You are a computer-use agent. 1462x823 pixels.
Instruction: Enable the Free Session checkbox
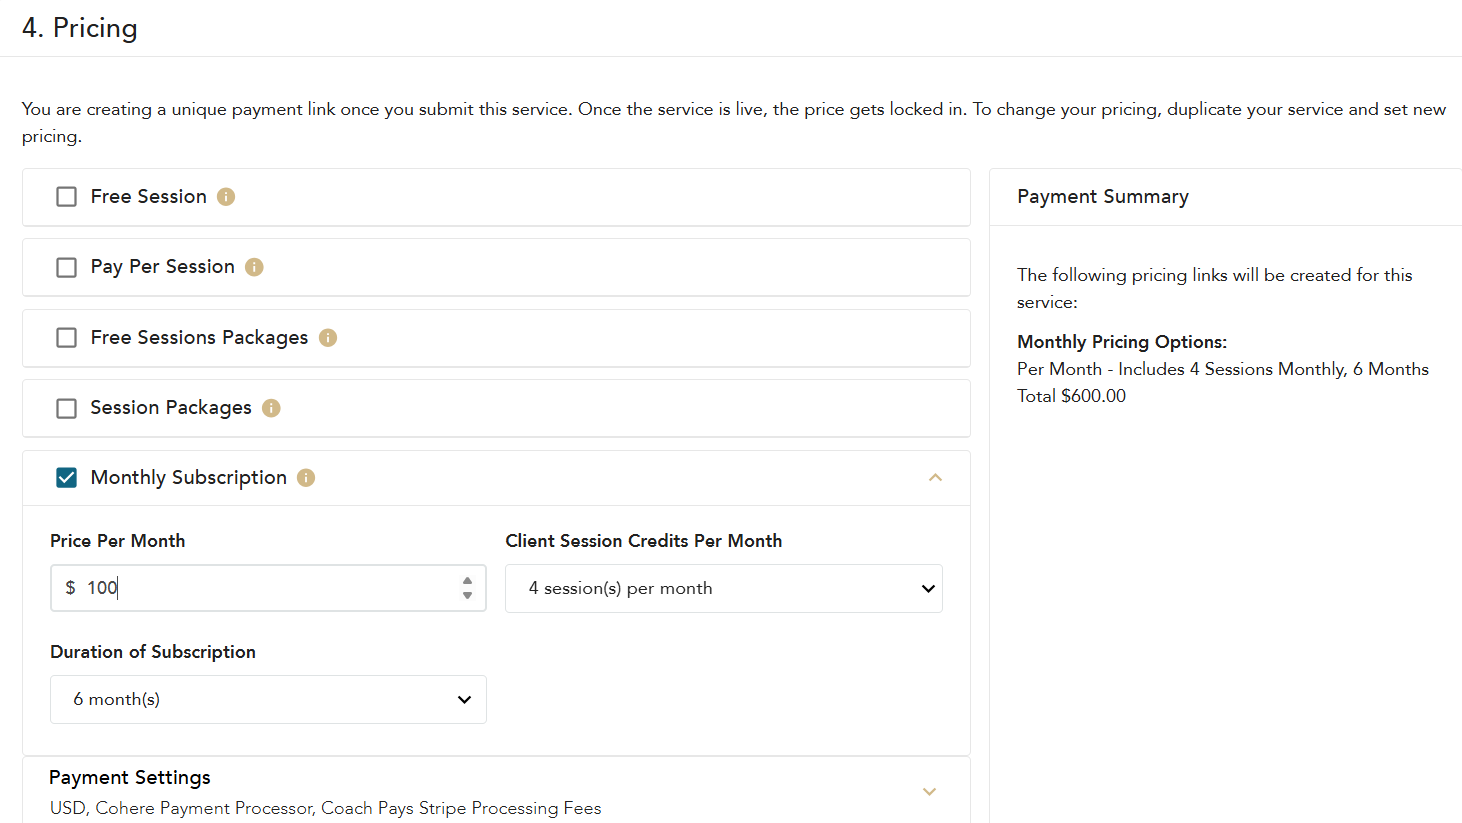pyautogui.click(x=67, y=197)
